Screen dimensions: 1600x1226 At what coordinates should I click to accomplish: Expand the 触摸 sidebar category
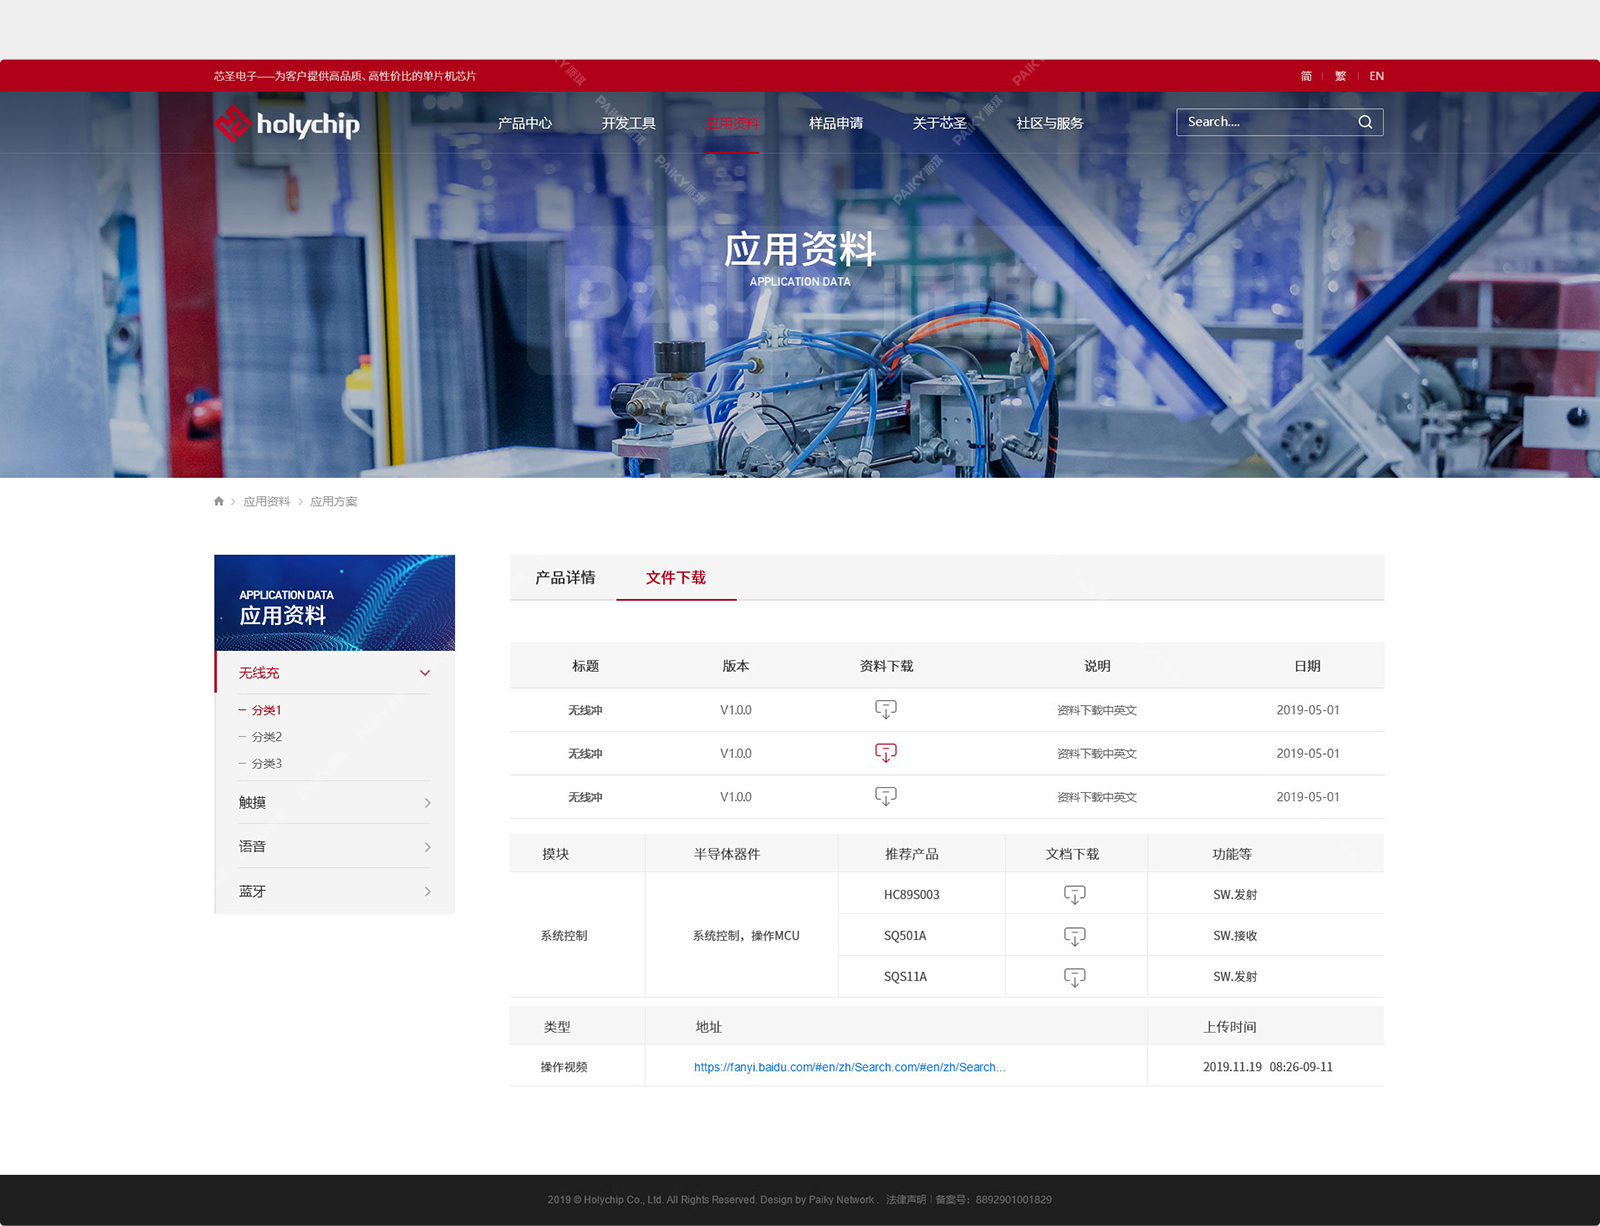tap(427, 803)
